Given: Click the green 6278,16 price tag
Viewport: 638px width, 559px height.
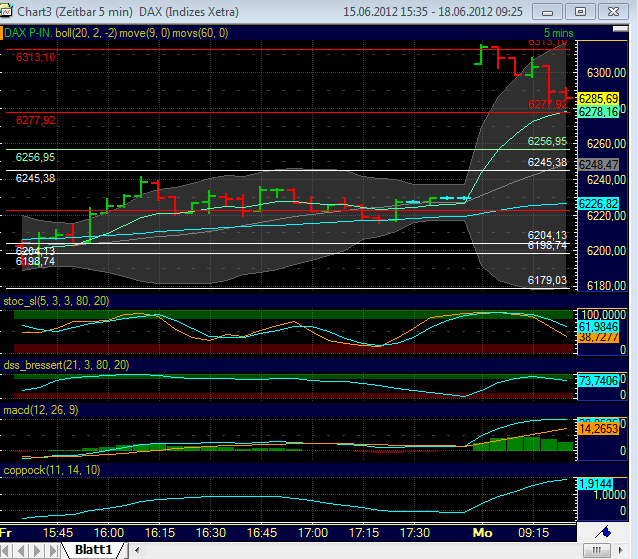Looking at the screenshot, I should pyautogui.click(x=599, y=111).
